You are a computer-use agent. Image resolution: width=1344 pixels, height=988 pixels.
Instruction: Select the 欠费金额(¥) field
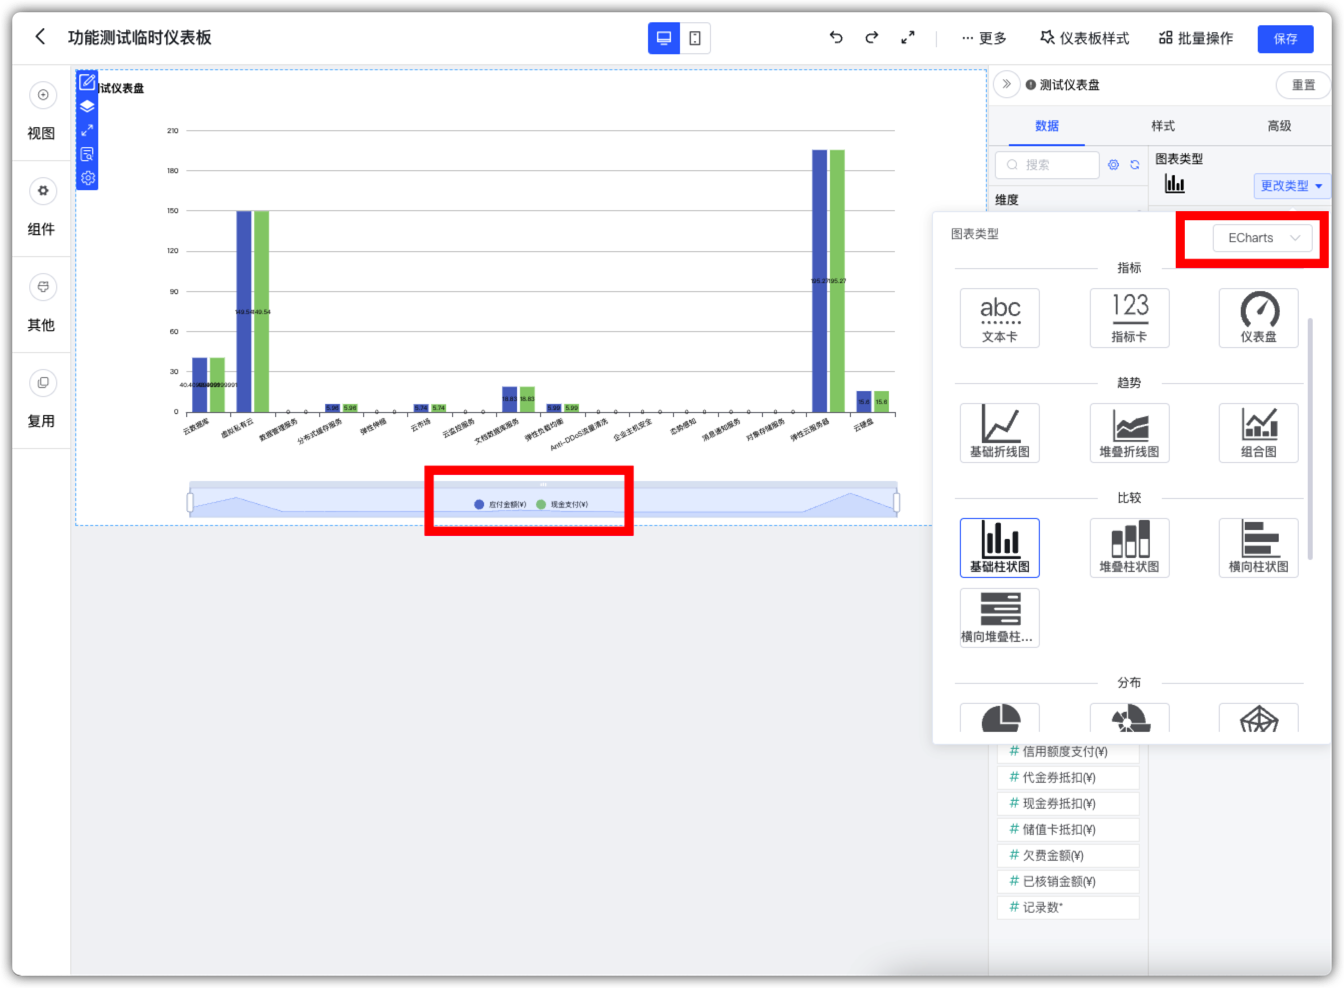coord(1068,856)
